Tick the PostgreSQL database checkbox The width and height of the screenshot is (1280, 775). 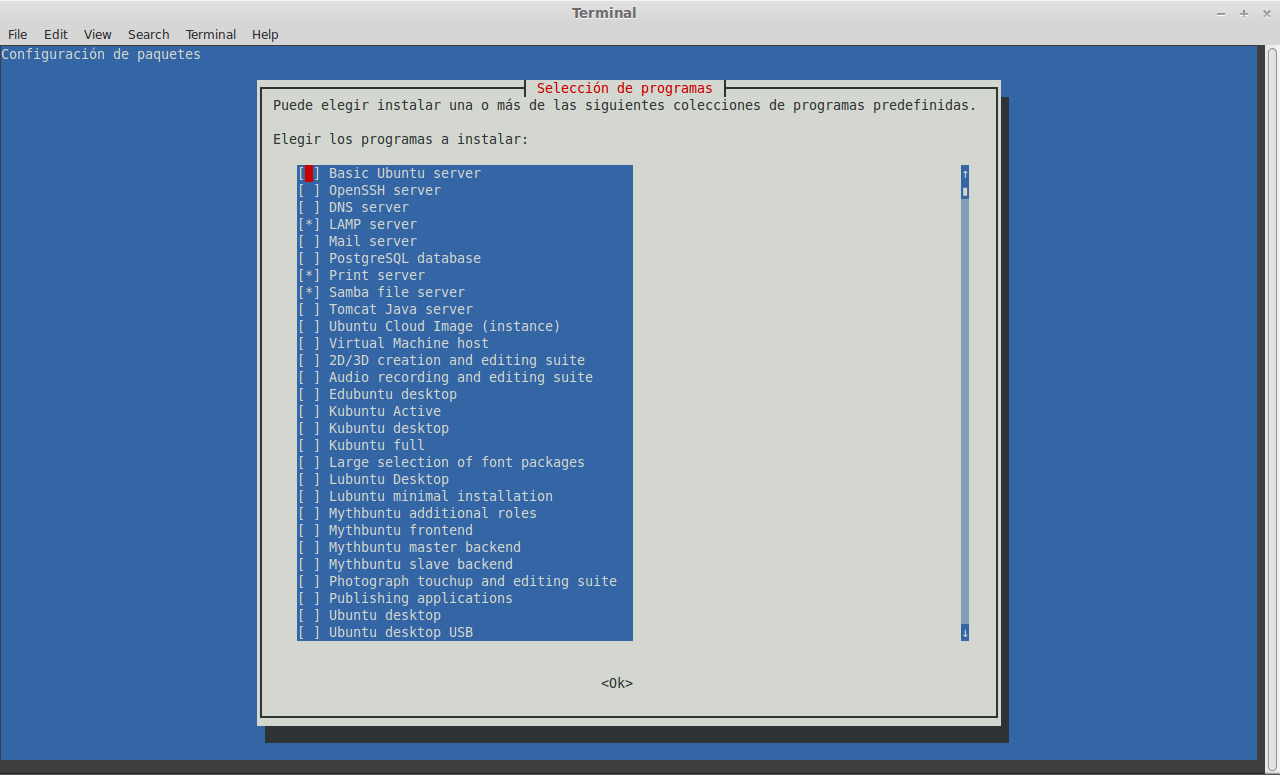point(309,258)
